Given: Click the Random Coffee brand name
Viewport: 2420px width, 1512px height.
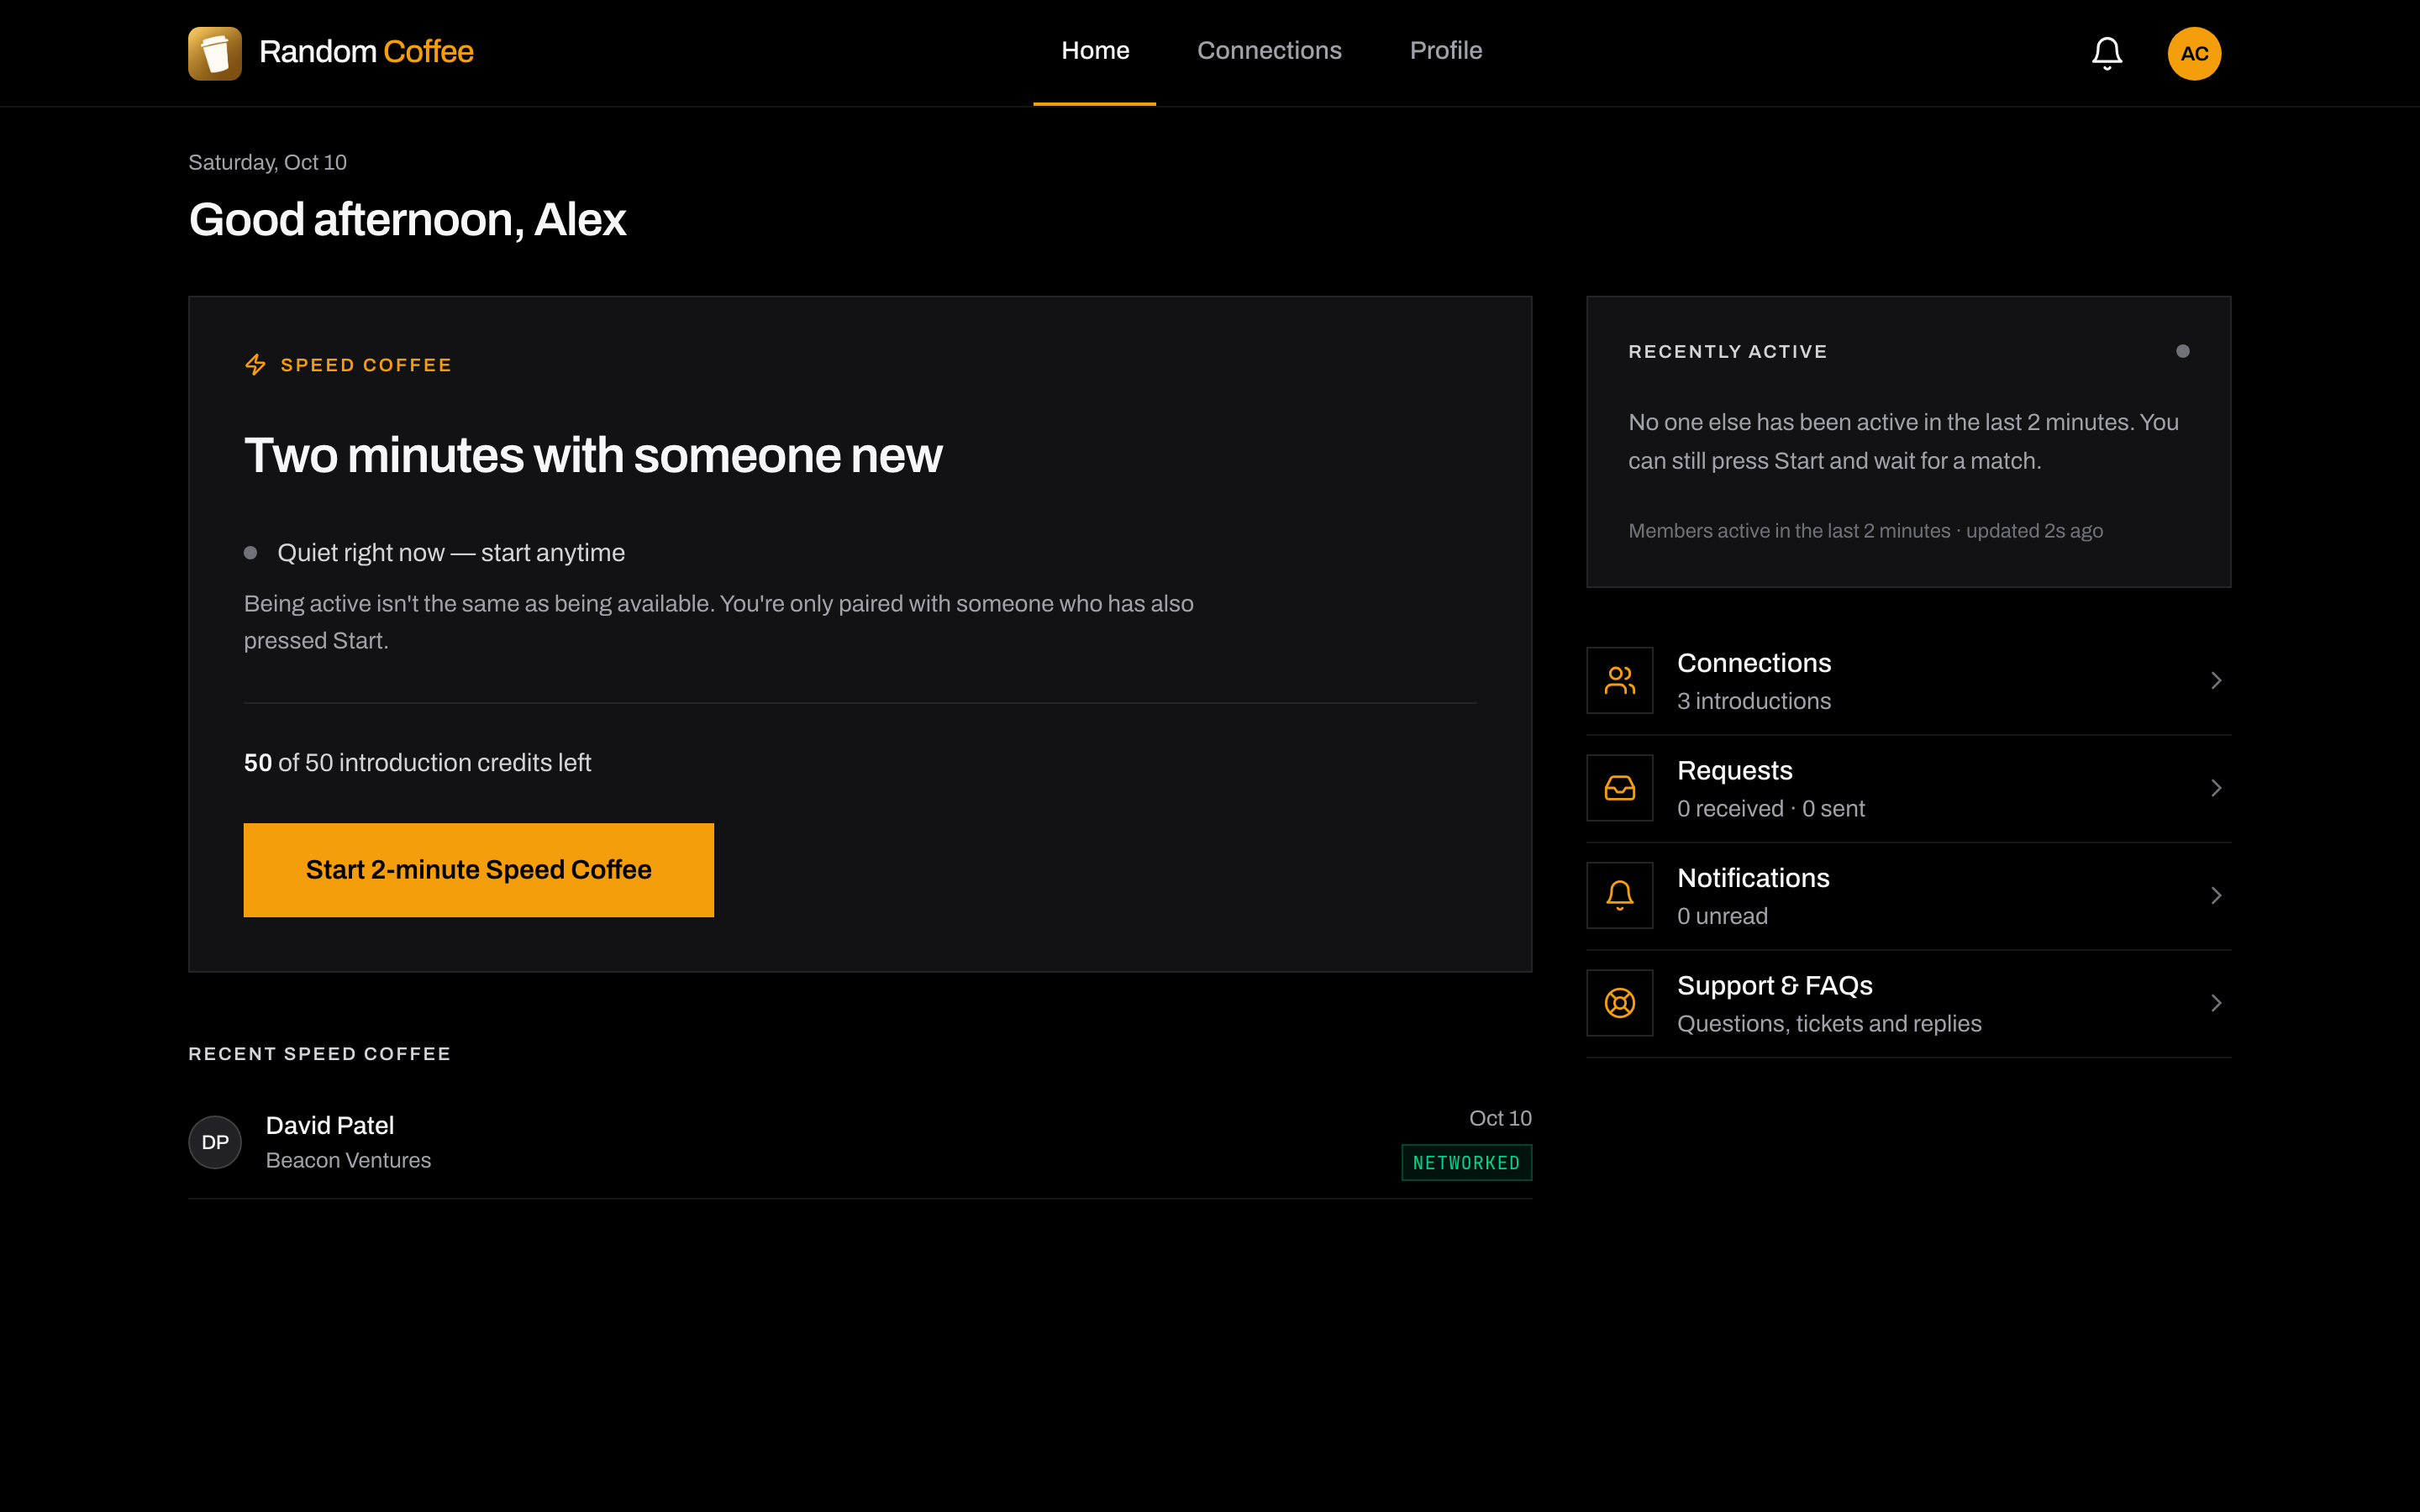Looking at the screenshot, I should 366,52.
